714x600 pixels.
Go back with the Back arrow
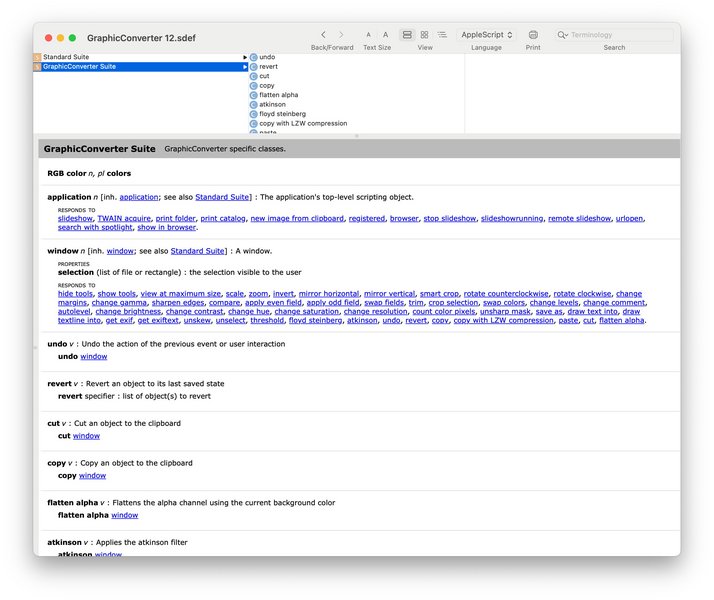coord(323,35)
